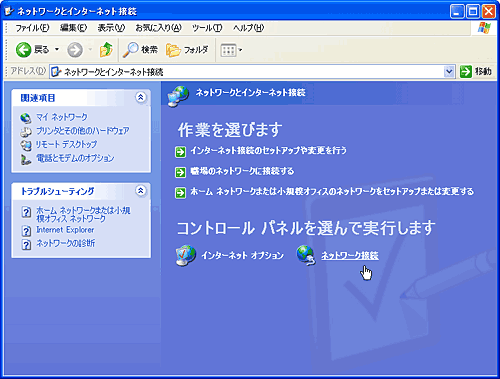500x379 pixels.
Task: Click help icon beside Internet Explorer
Action: tap(26, 231)
